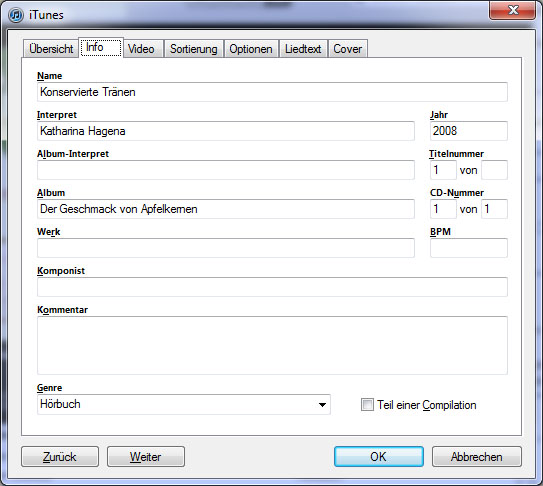Viewport: 543px width, 486px height.
Task: Close the iTunes dialog window
Action: [512, 10]
